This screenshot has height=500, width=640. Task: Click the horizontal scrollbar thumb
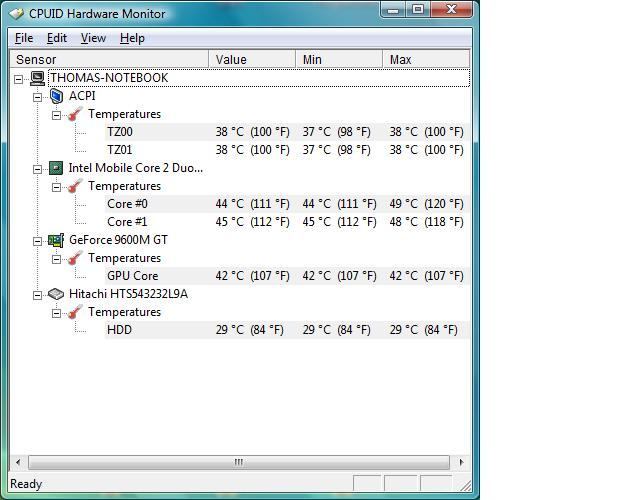pos(239,462)
